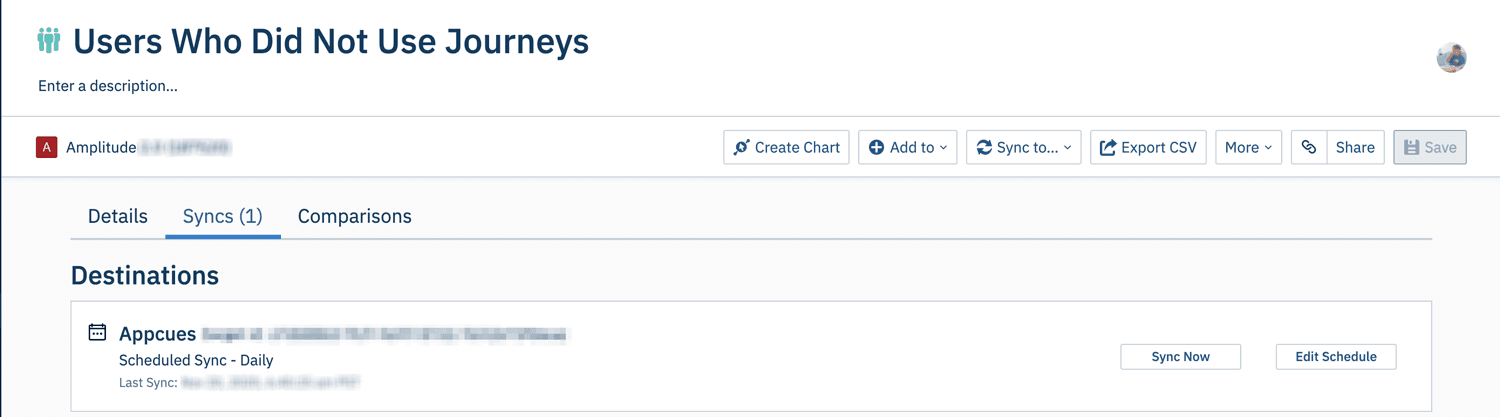
Task: Click the Appcues destination name
Action: coord(157,334)
